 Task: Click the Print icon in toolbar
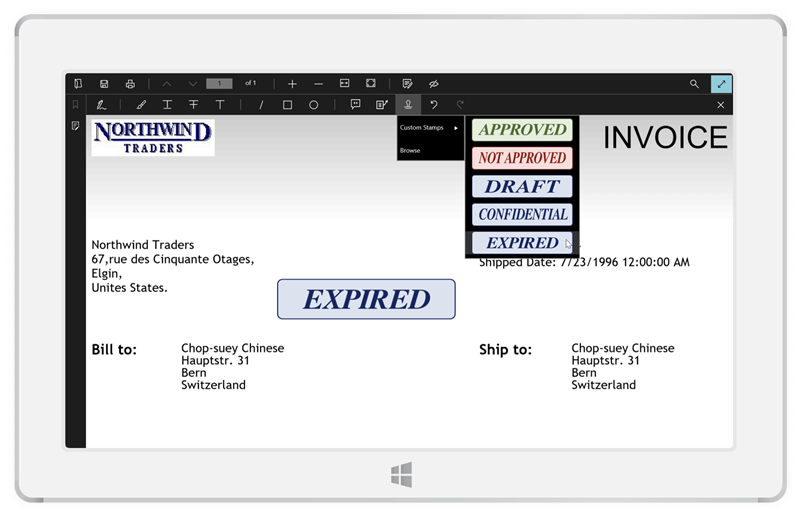(x=130, y=84)
